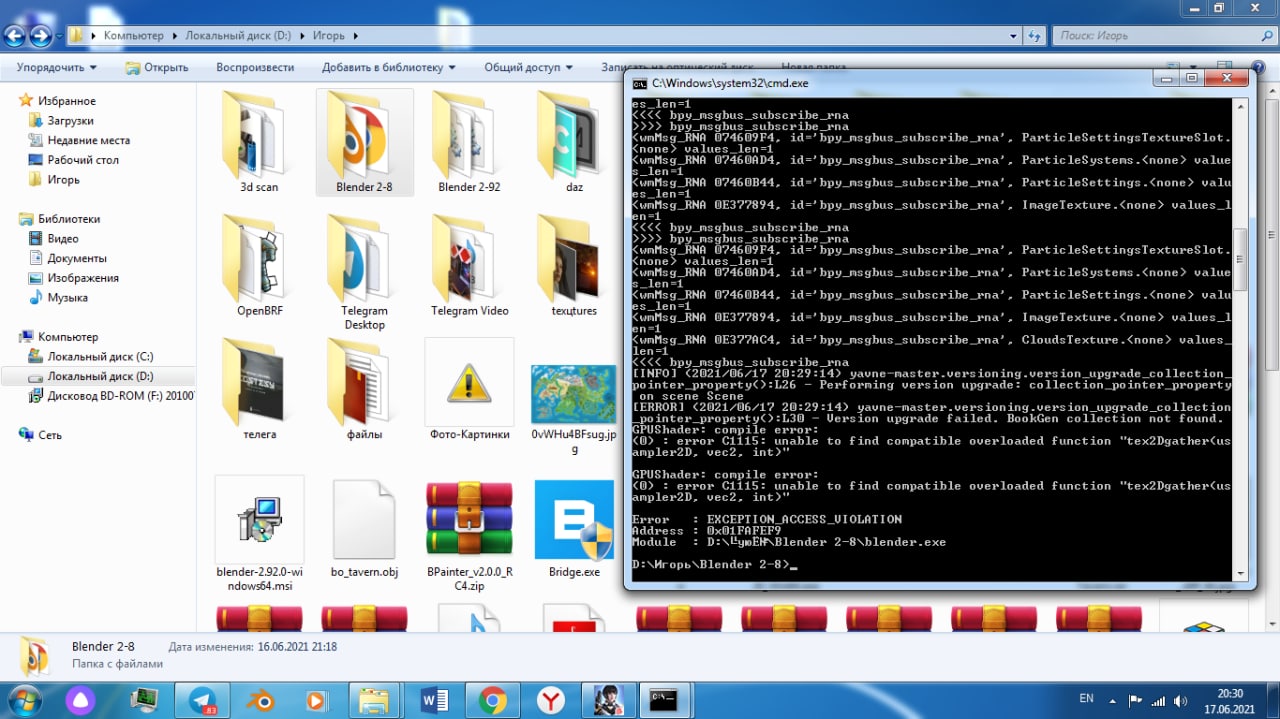This screenshot has width=1280, height=719.
Task: Select the Фото-Картинки shortcut with warning icon
Action: point(469,389)
